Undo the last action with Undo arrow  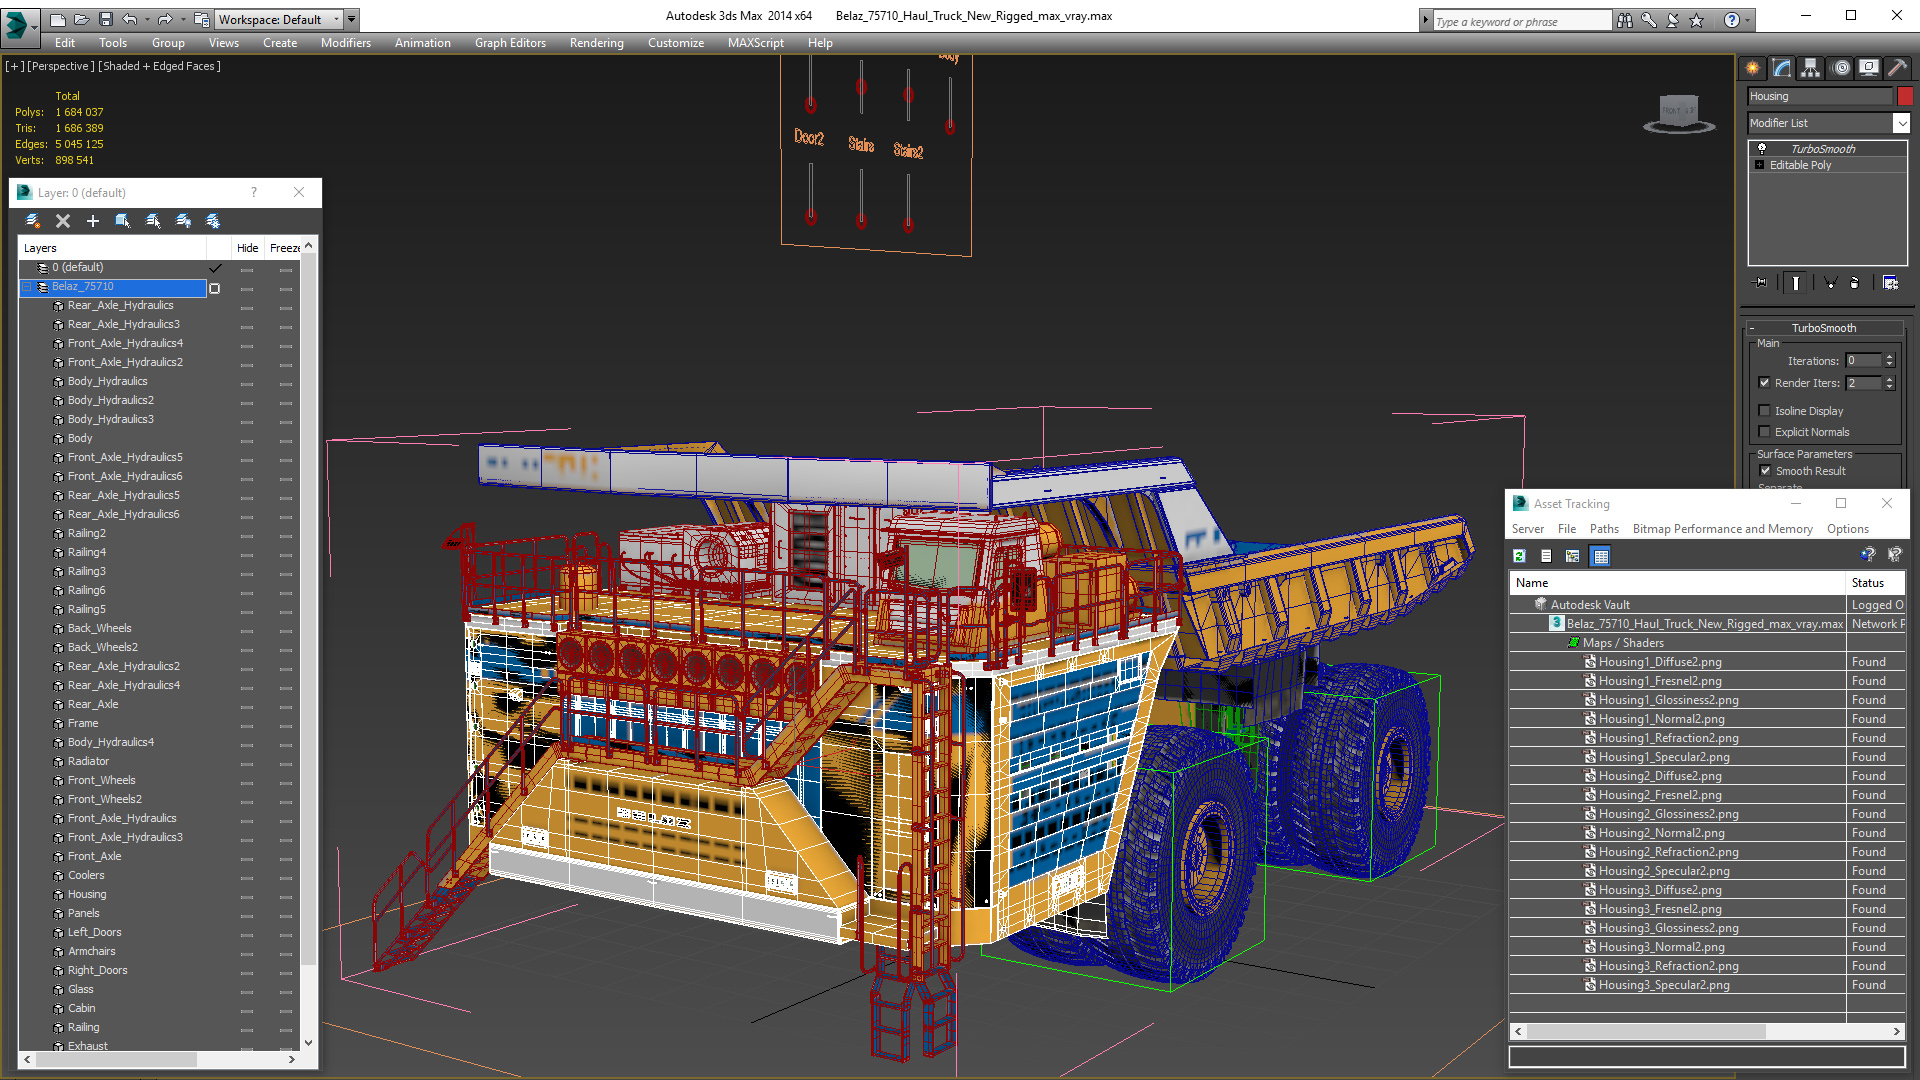pos(130,19)
